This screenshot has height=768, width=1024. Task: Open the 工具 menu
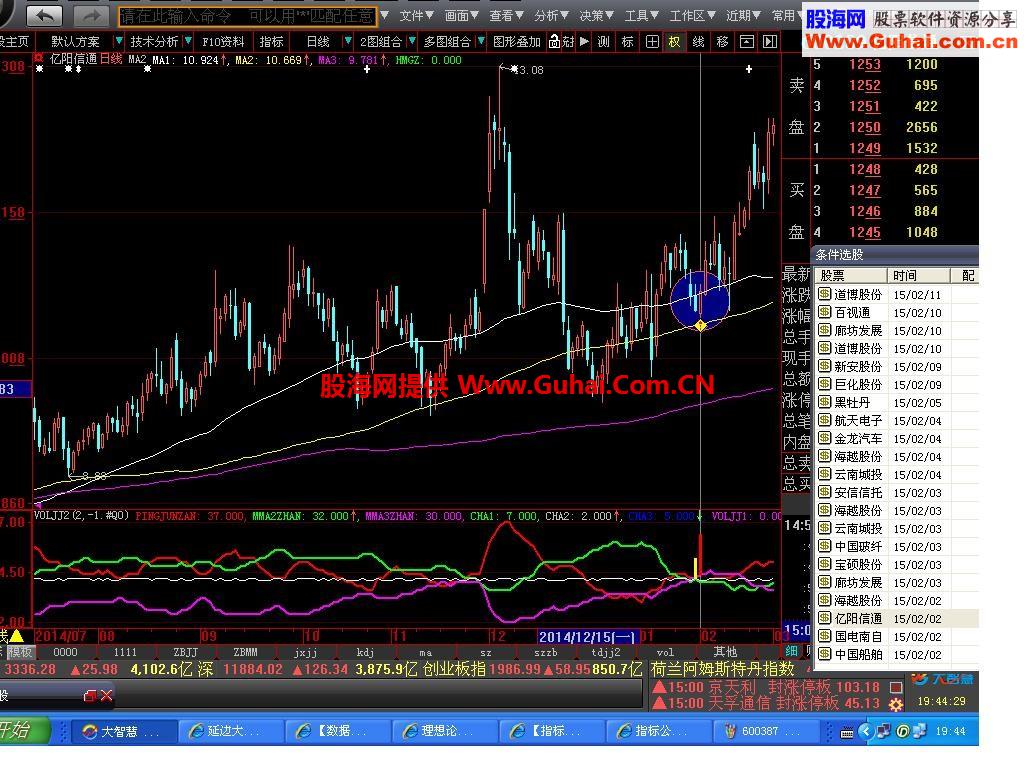641,16
